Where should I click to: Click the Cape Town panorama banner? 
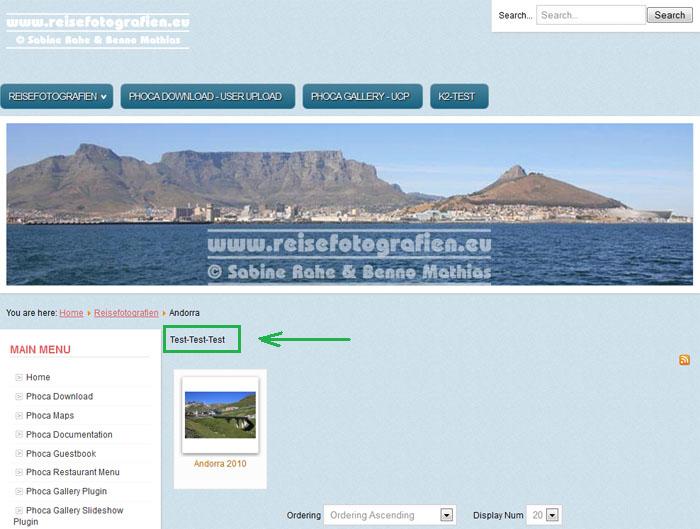(349, 204)
